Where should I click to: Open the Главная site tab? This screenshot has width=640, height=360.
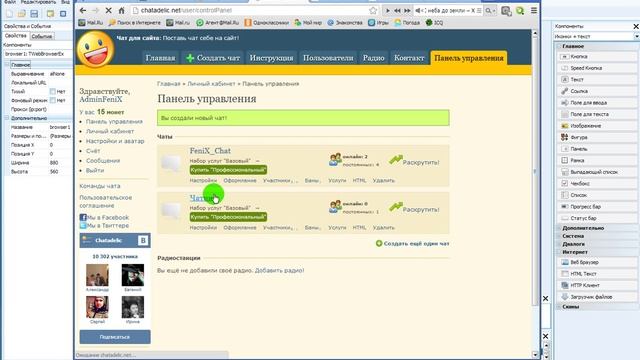click(160, 58)
